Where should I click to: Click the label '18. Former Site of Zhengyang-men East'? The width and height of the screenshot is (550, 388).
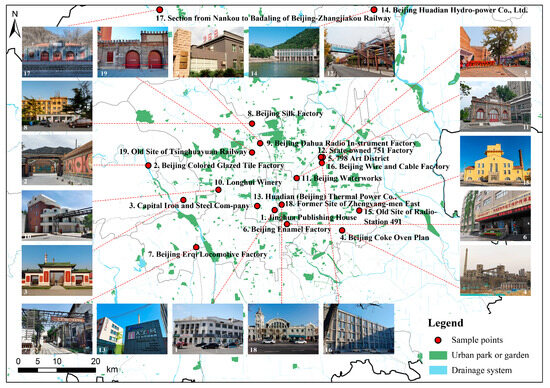click(x=353, y=203)
